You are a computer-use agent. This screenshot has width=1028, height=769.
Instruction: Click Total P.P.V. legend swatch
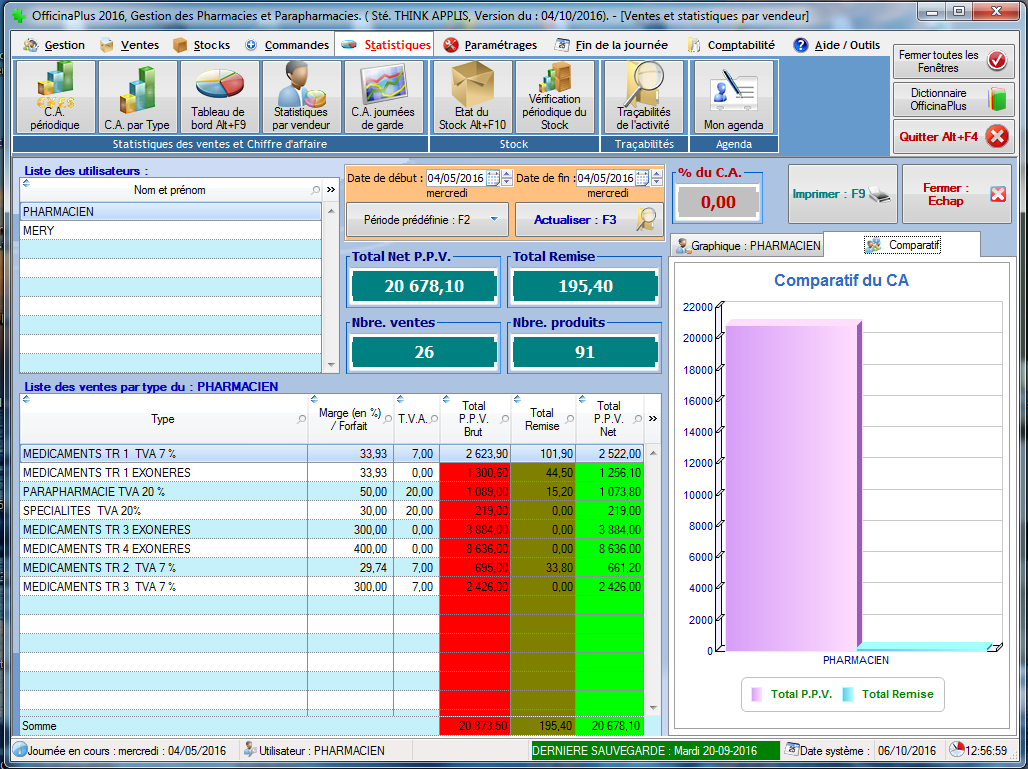pos(757,694)
